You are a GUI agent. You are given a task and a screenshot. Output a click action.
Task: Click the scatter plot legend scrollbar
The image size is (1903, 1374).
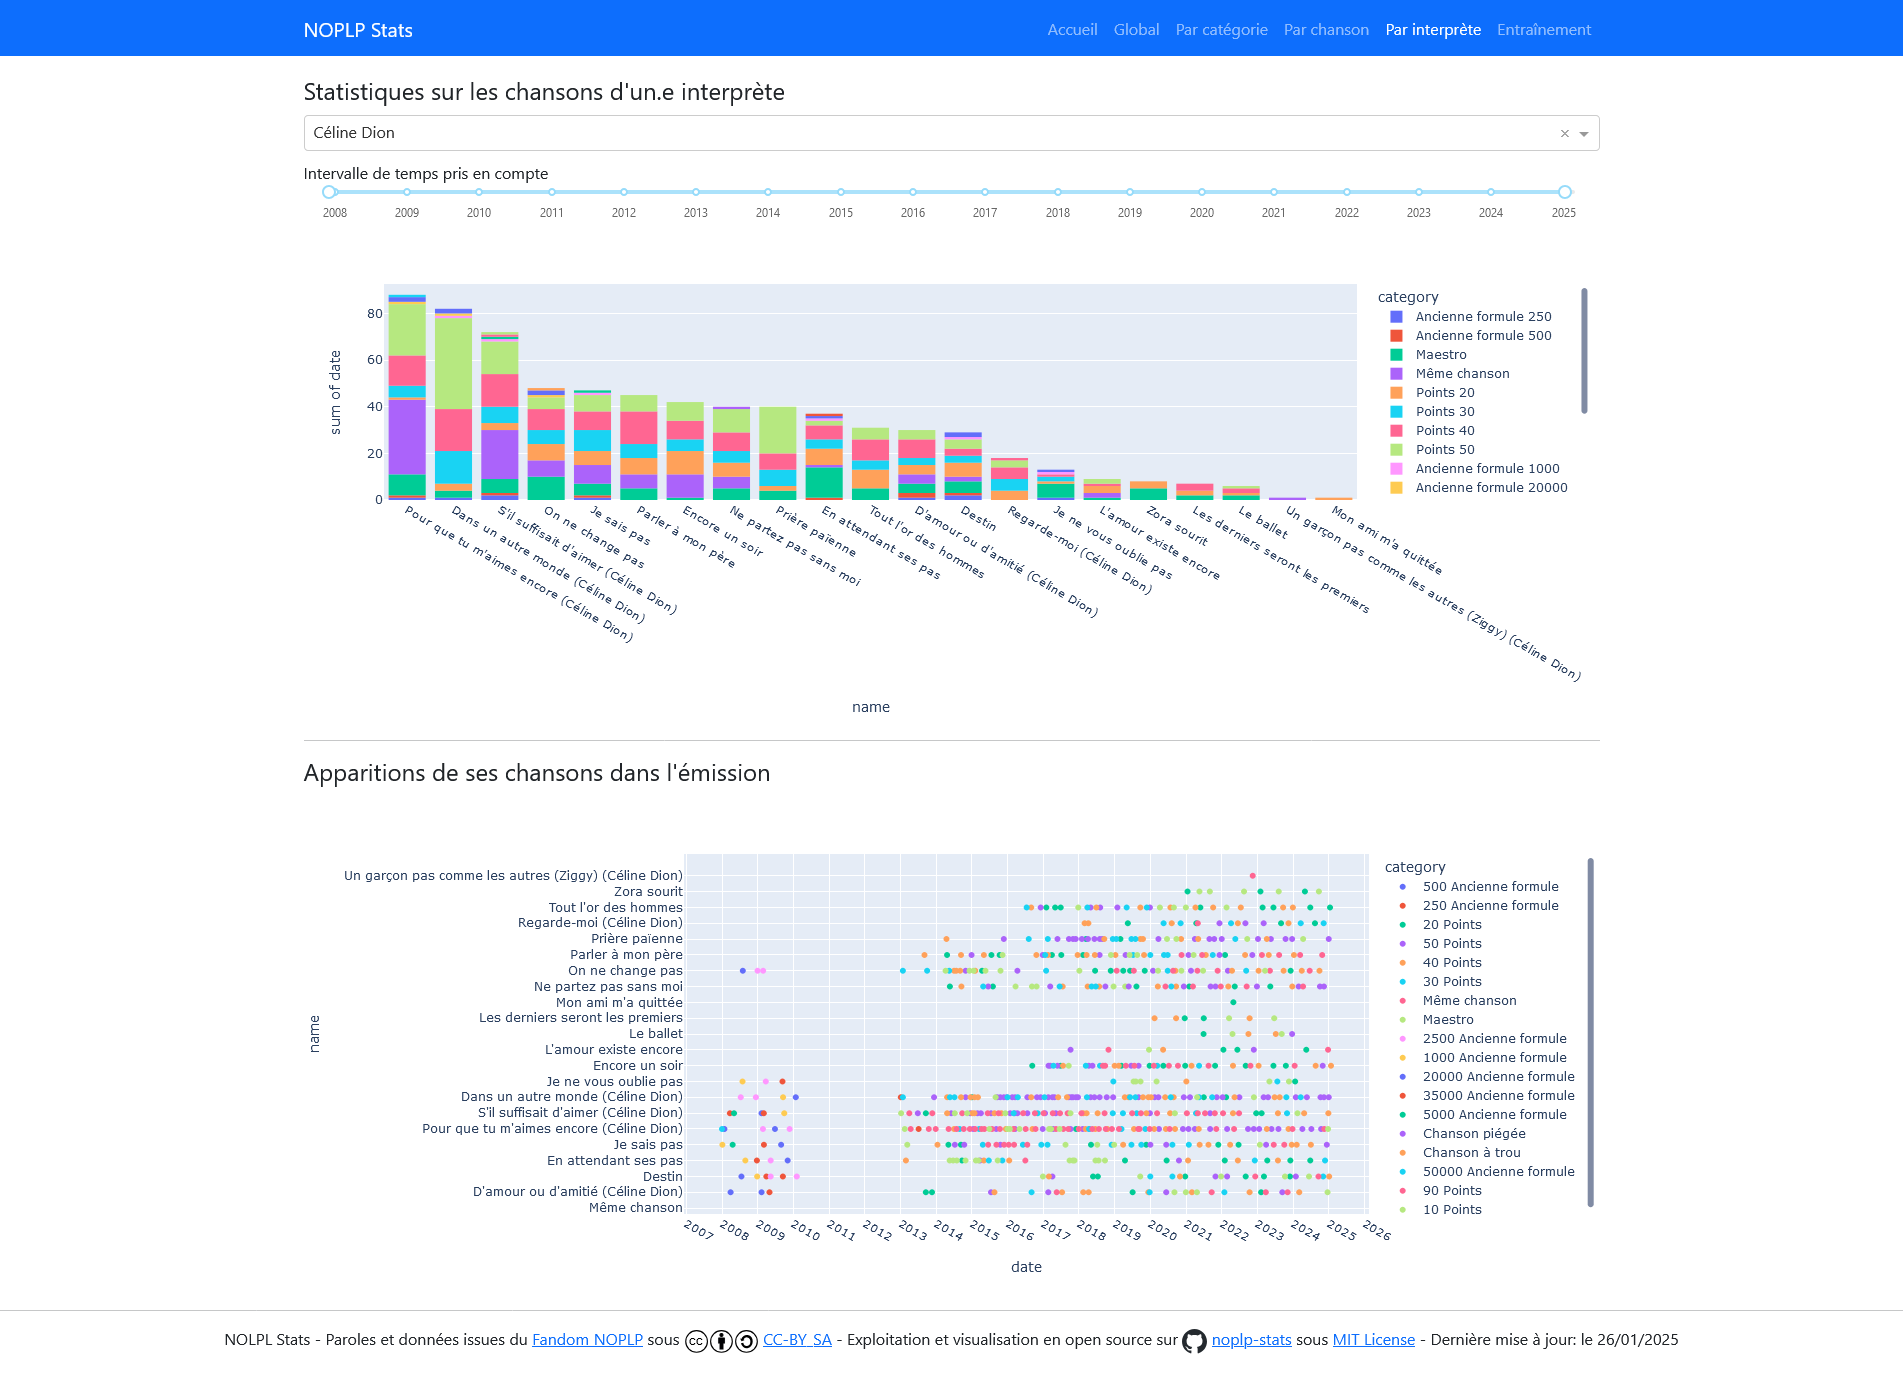point(1590,1032)
